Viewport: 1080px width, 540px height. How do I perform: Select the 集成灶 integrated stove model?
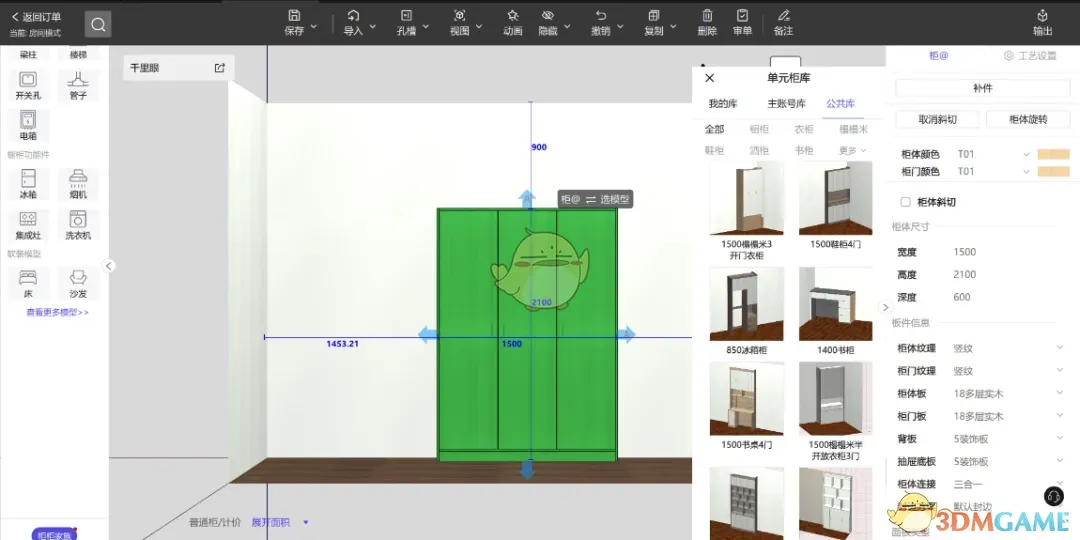click(28, 225)
